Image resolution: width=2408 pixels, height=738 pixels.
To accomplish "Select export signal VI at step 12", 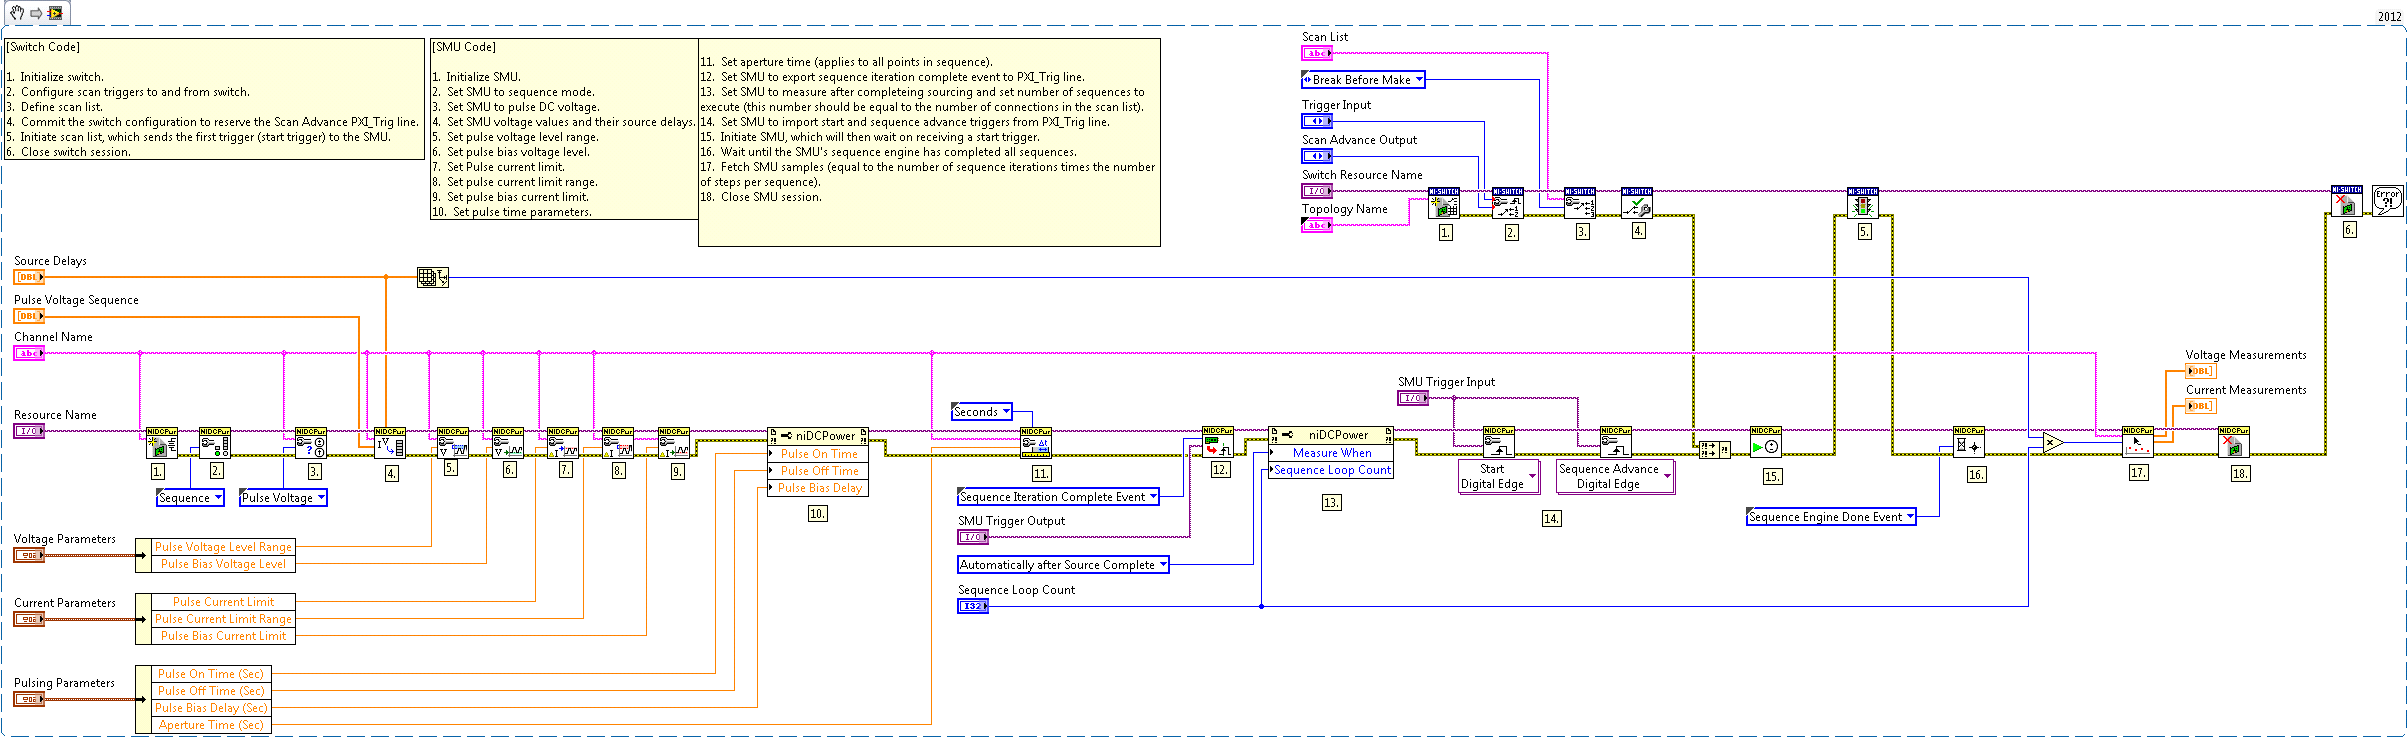I will tap(1218, 442).
